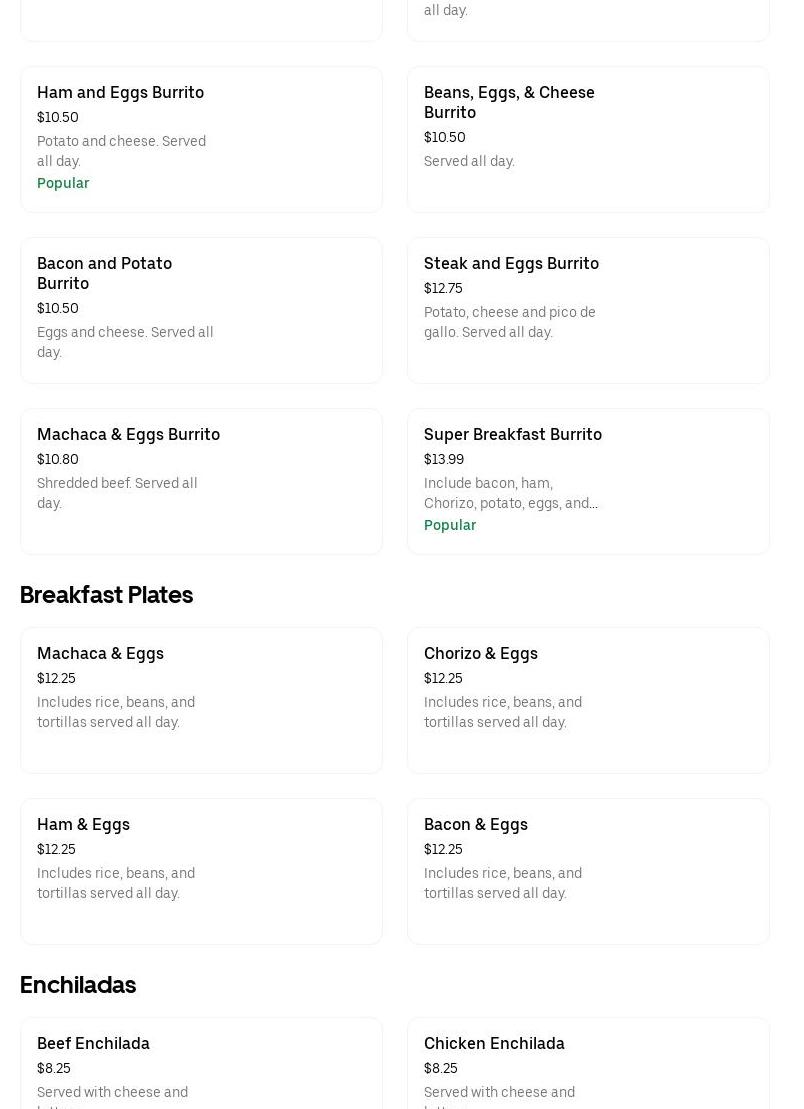Click the $13.99 price of Super Breakfast Burrito

[x=444, y=460]
